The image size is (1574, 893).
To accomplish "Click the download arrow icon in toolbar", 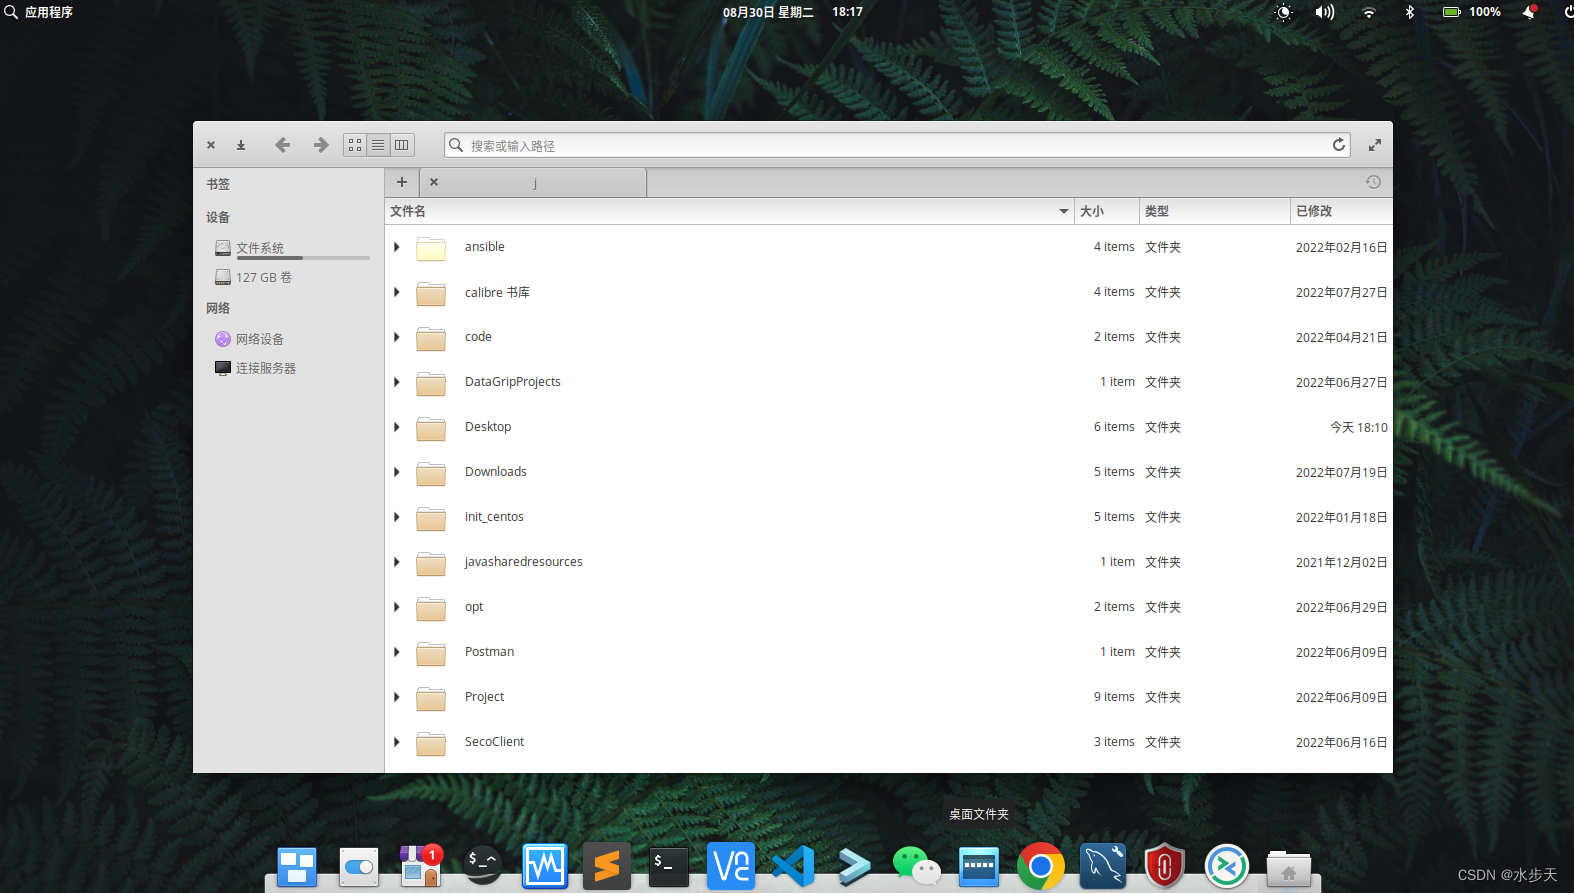I will [241, 145].
